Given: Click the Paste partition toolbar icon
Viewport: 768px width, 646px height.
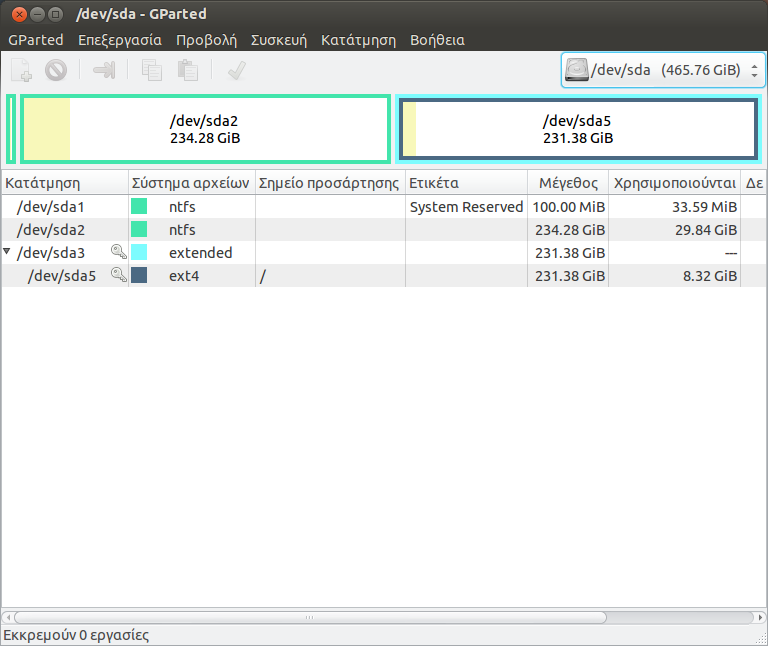Looking at the screenshot, I should (188, 70).
